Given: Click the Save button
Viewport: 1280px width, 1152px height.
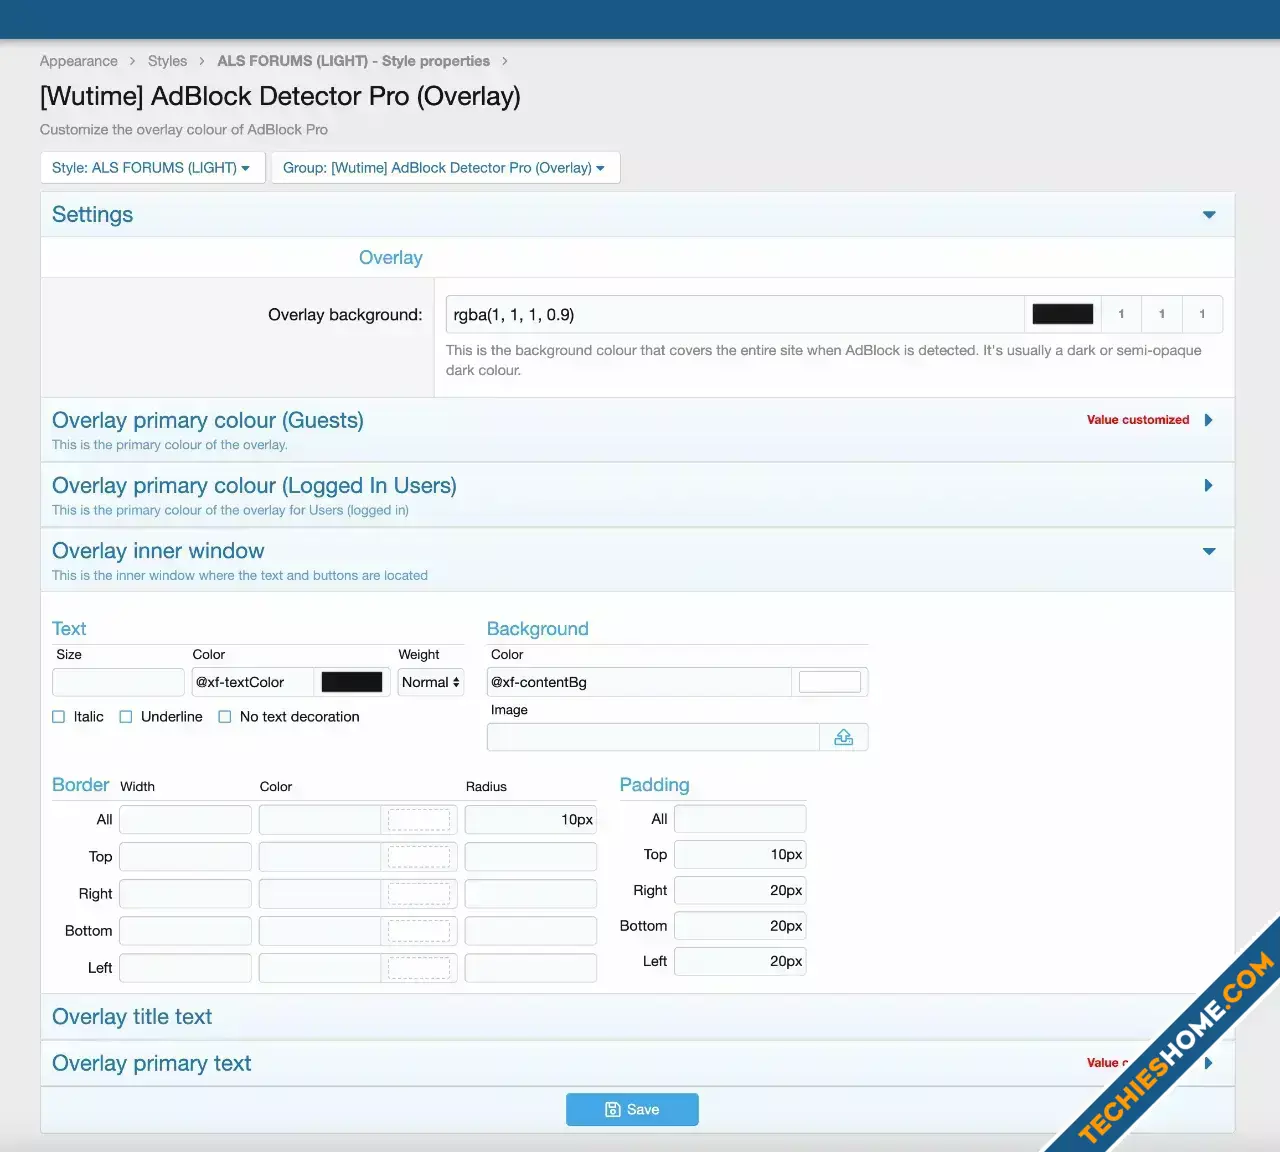Looking at the screenshot, I should pos(632,1110).
